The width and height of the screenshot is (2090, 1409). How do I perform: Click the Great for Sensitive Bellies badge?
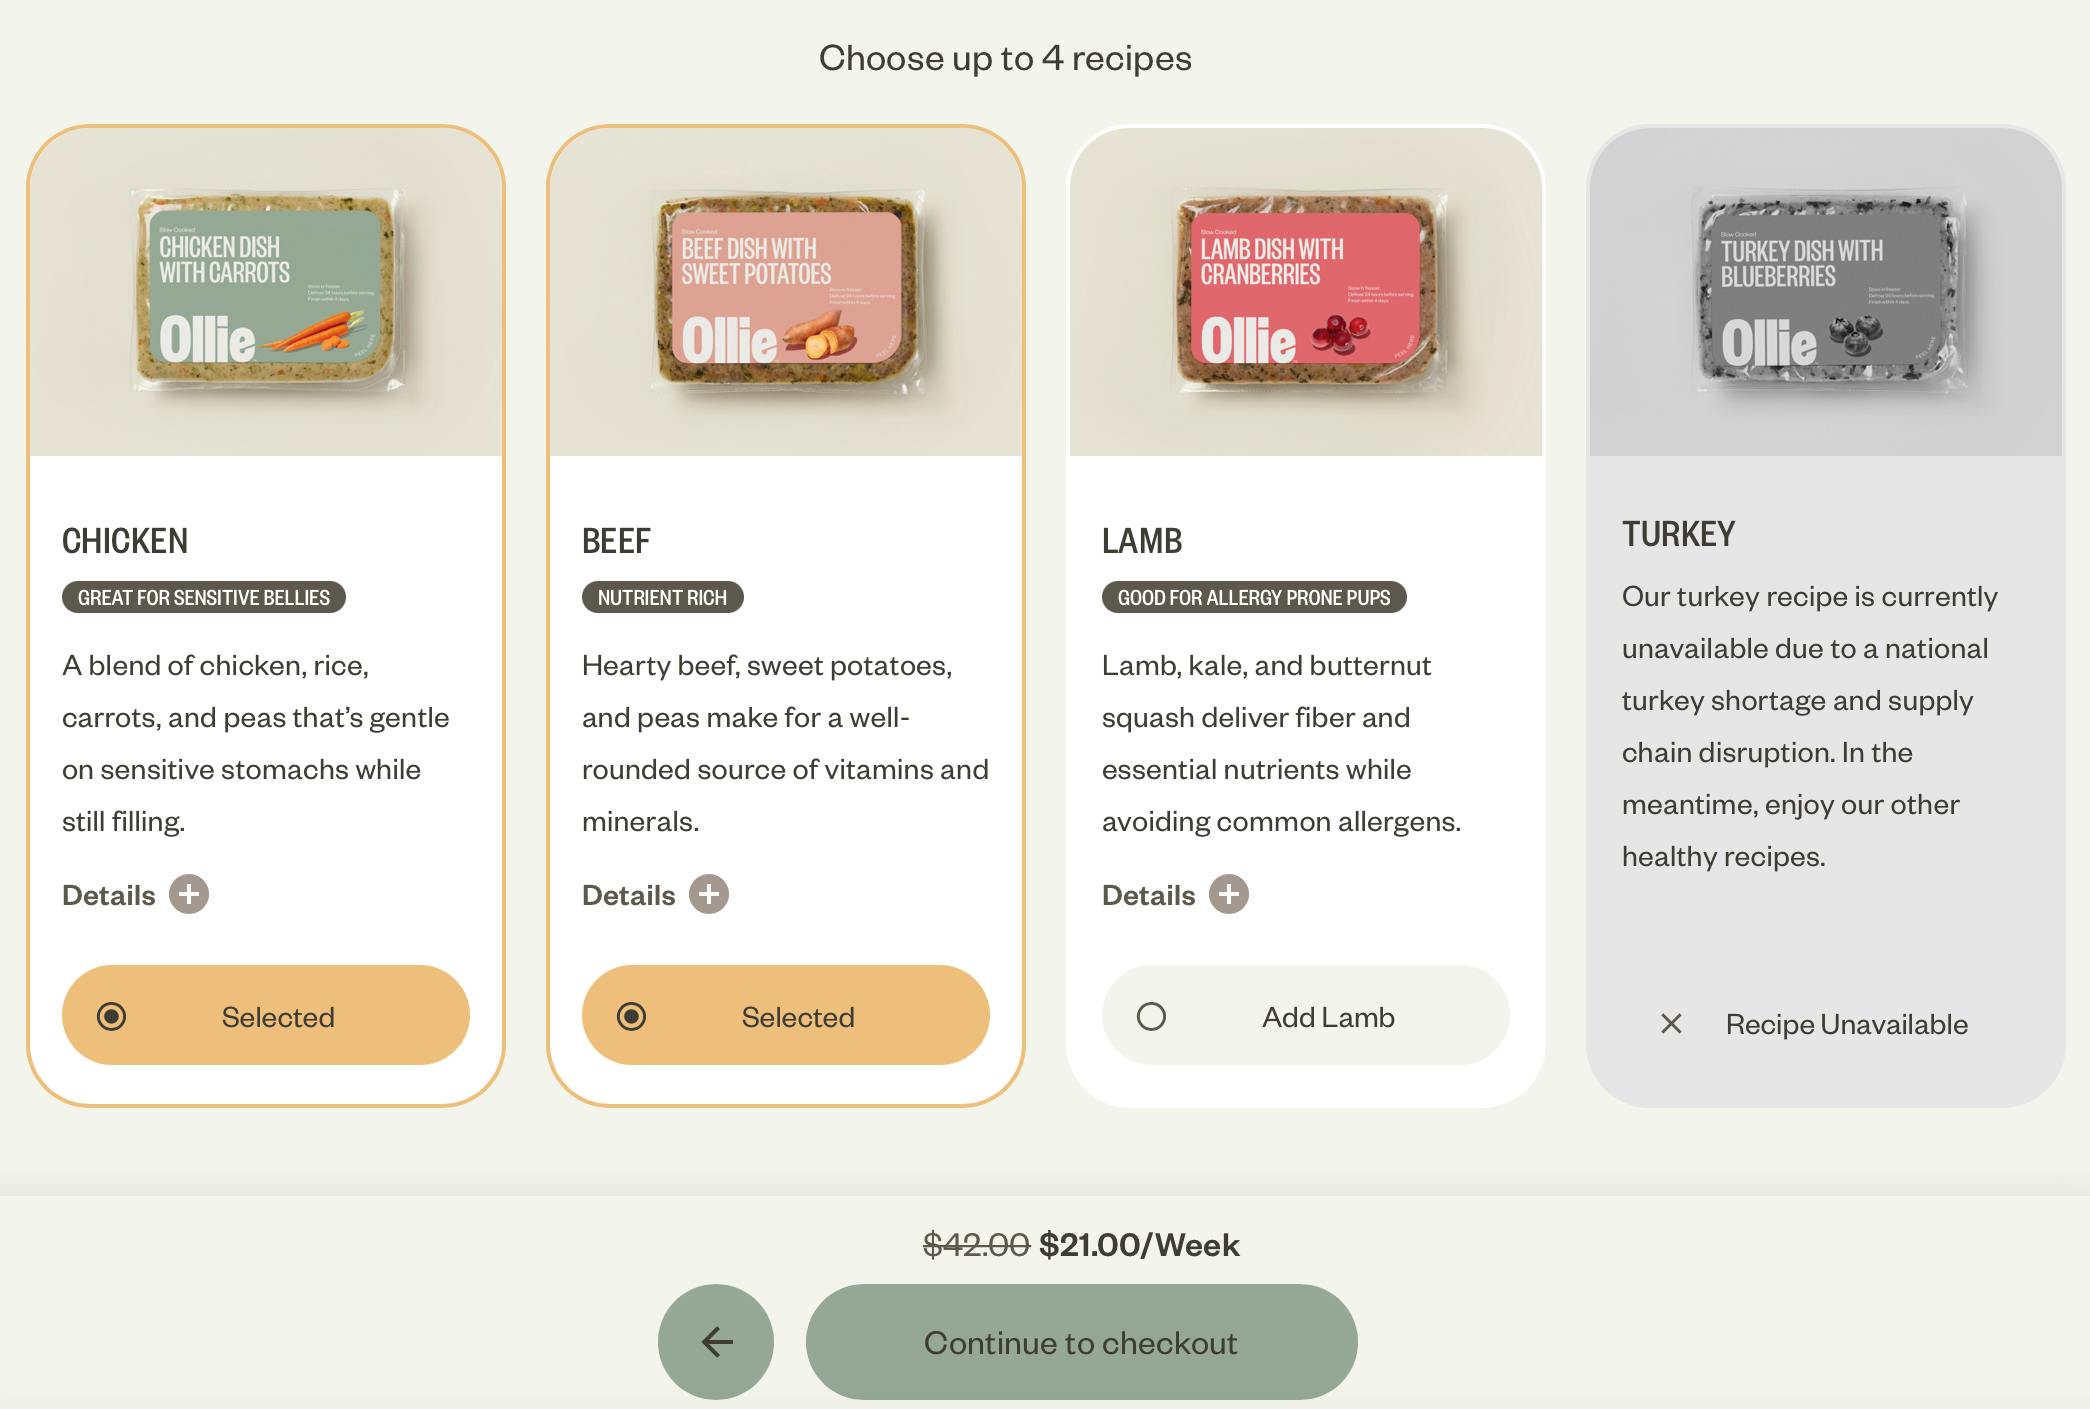click(204, 597)
